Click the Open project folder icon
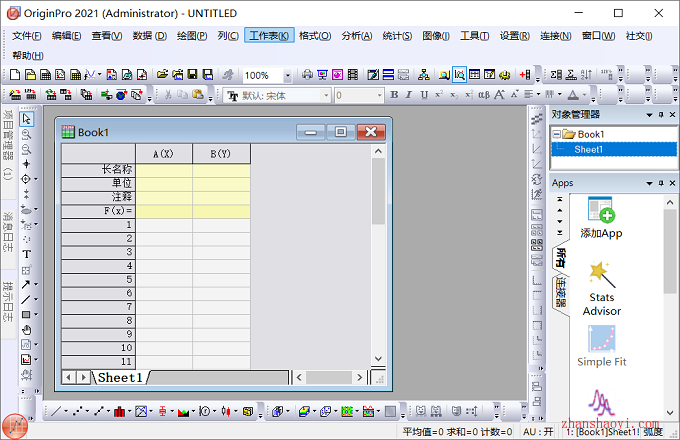Screen dimensions: 680x440 pos(162,75)
